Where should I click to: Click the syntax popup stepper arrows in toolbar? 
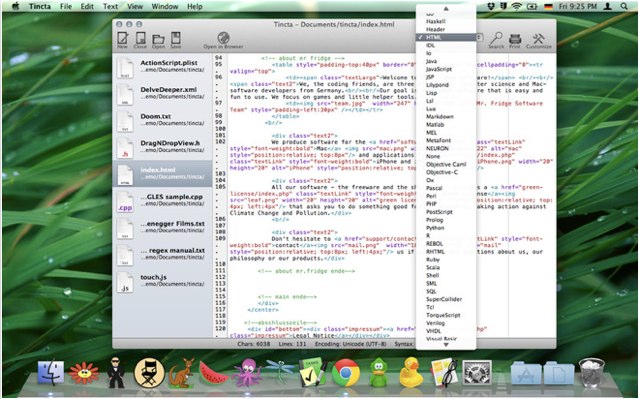pyautogui.click(x=480, y=37)
